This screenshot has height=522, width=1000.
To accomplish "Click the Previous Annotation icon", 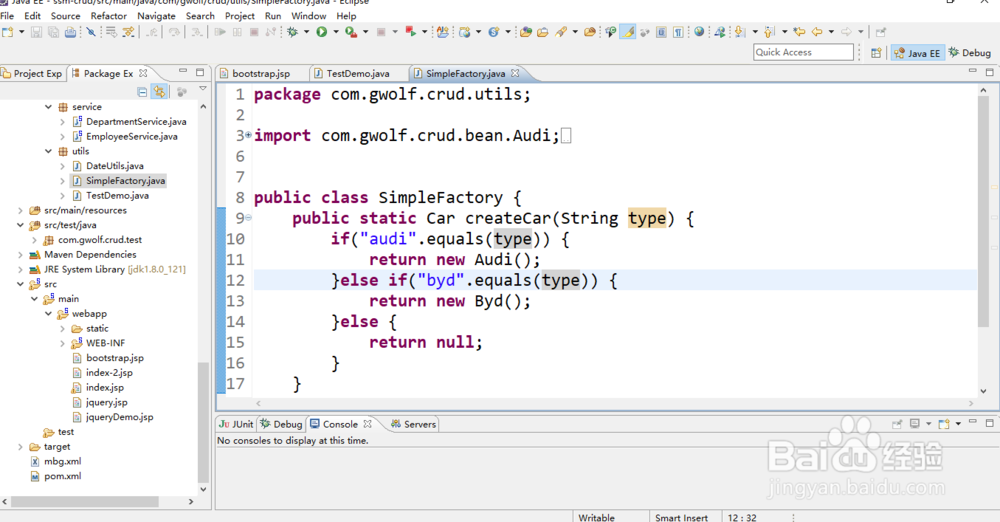I will click(x=768, y=32).
